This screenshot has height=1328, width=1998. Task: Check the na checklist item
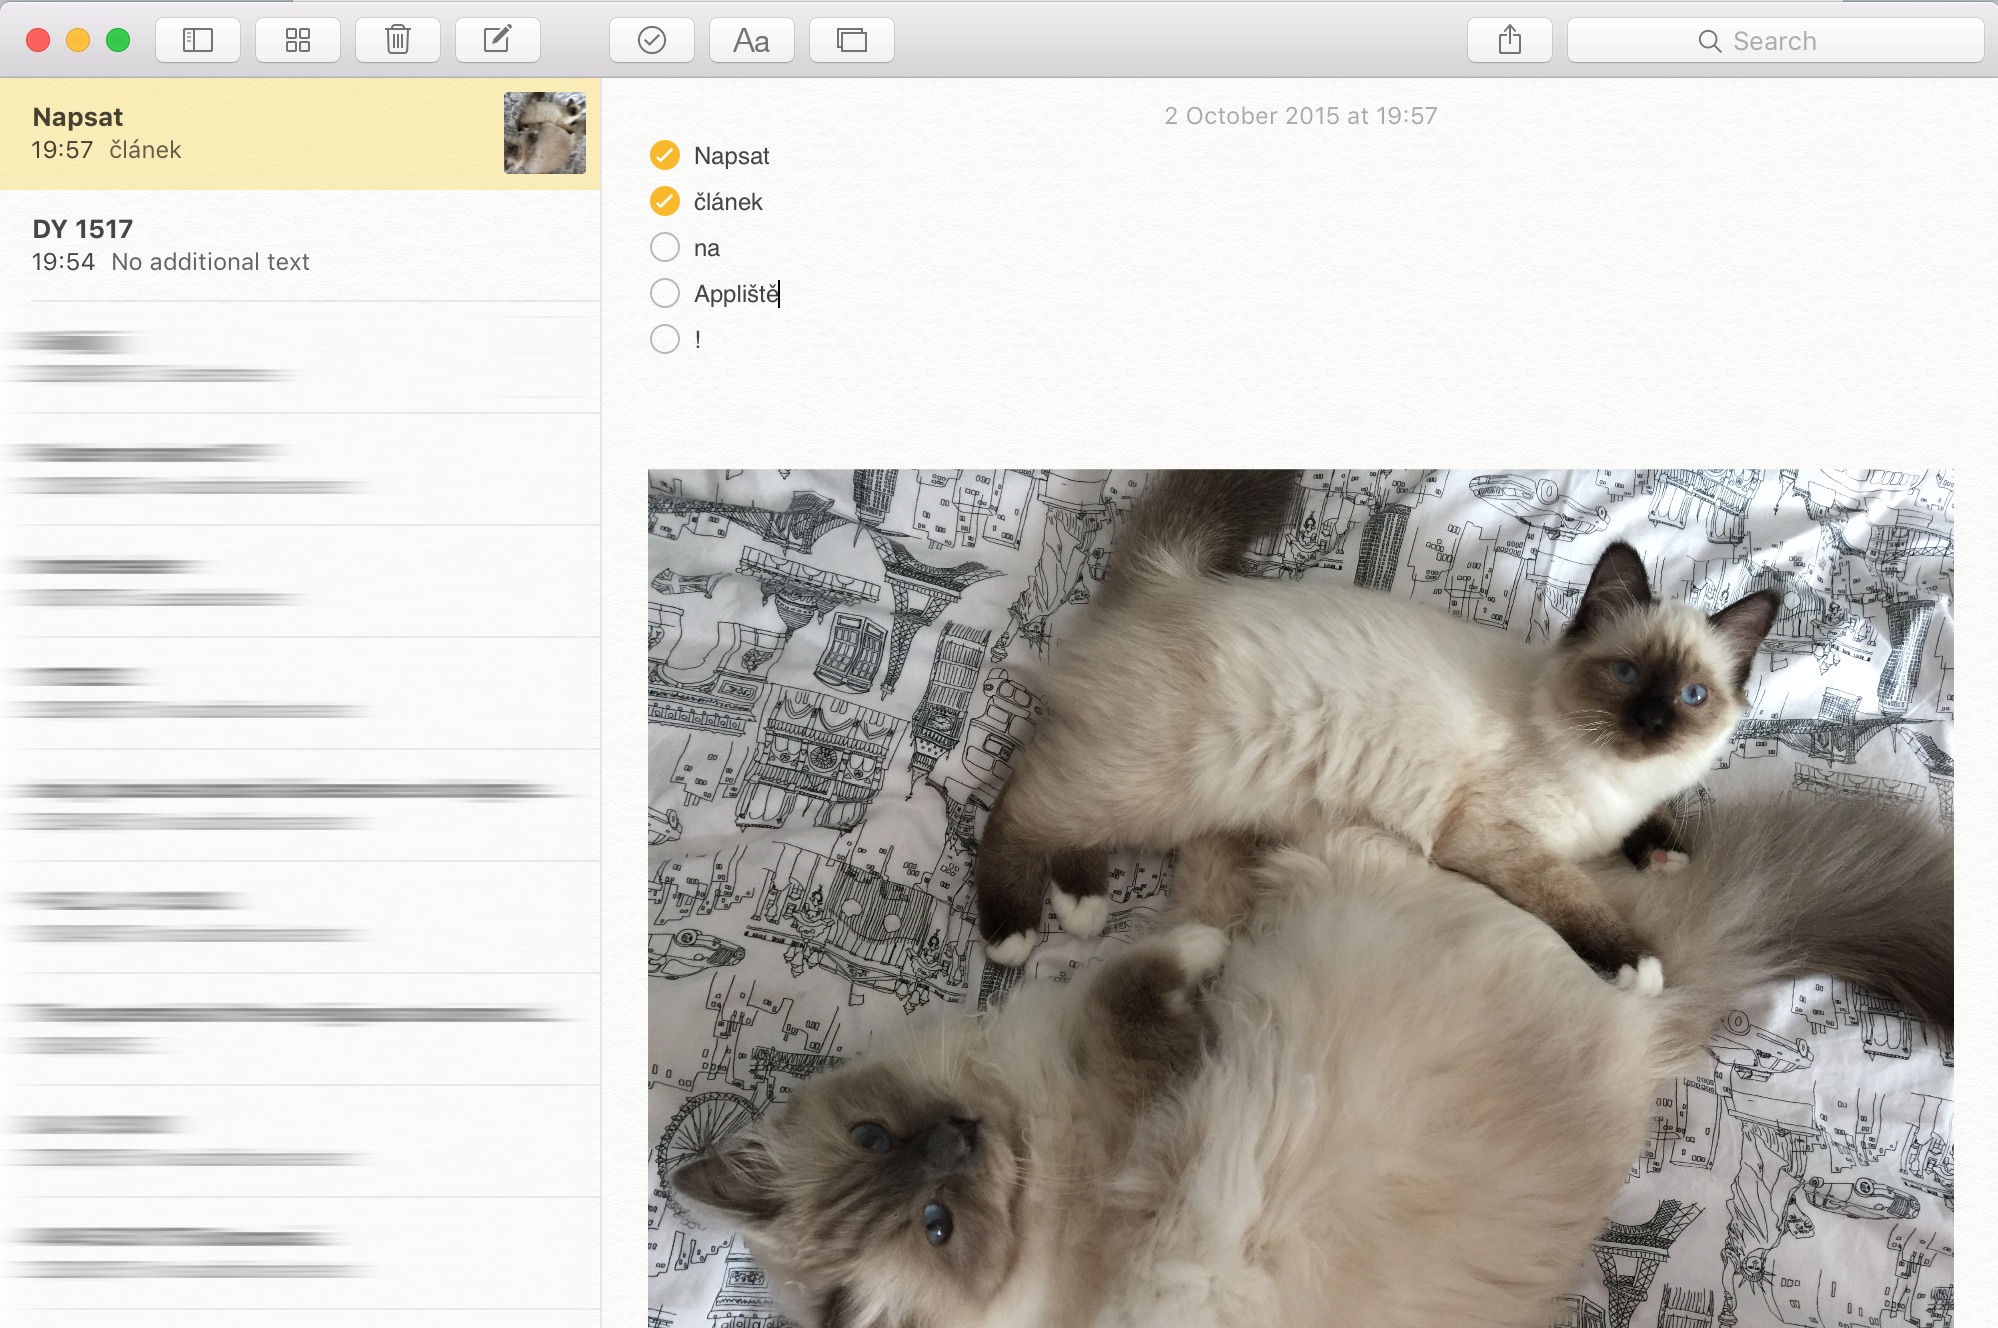(665, 247)
